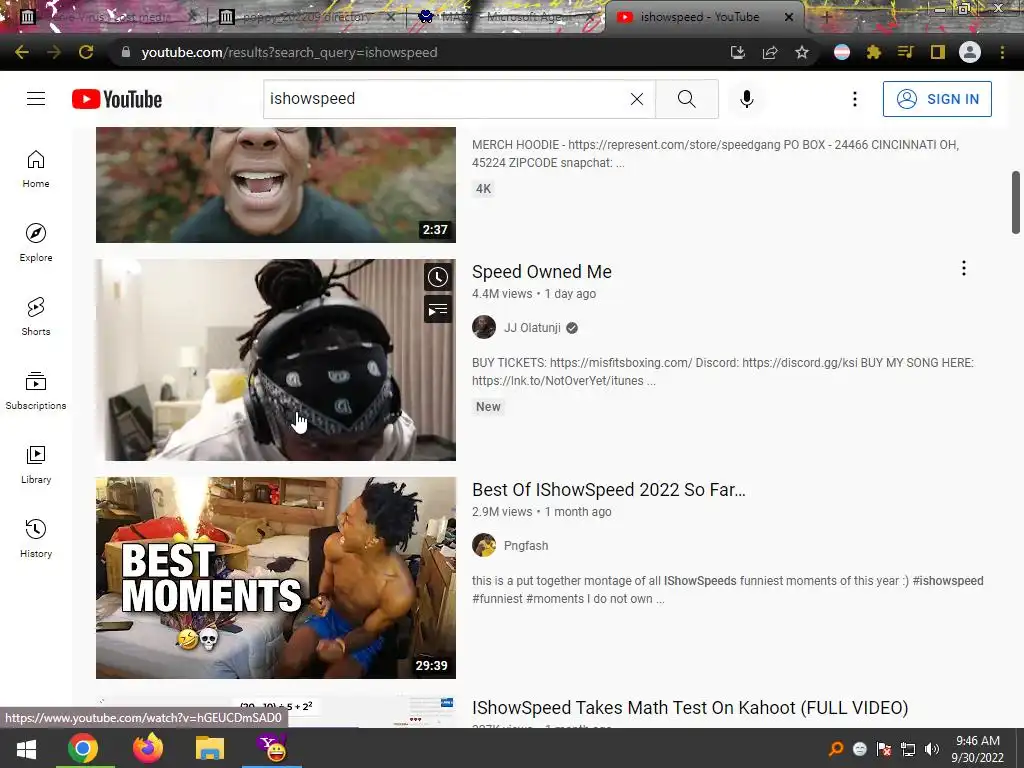This screenshot has width=1024, height=768.
Task: Play the 2:37 video thumbnail
Action: point(276,185)
